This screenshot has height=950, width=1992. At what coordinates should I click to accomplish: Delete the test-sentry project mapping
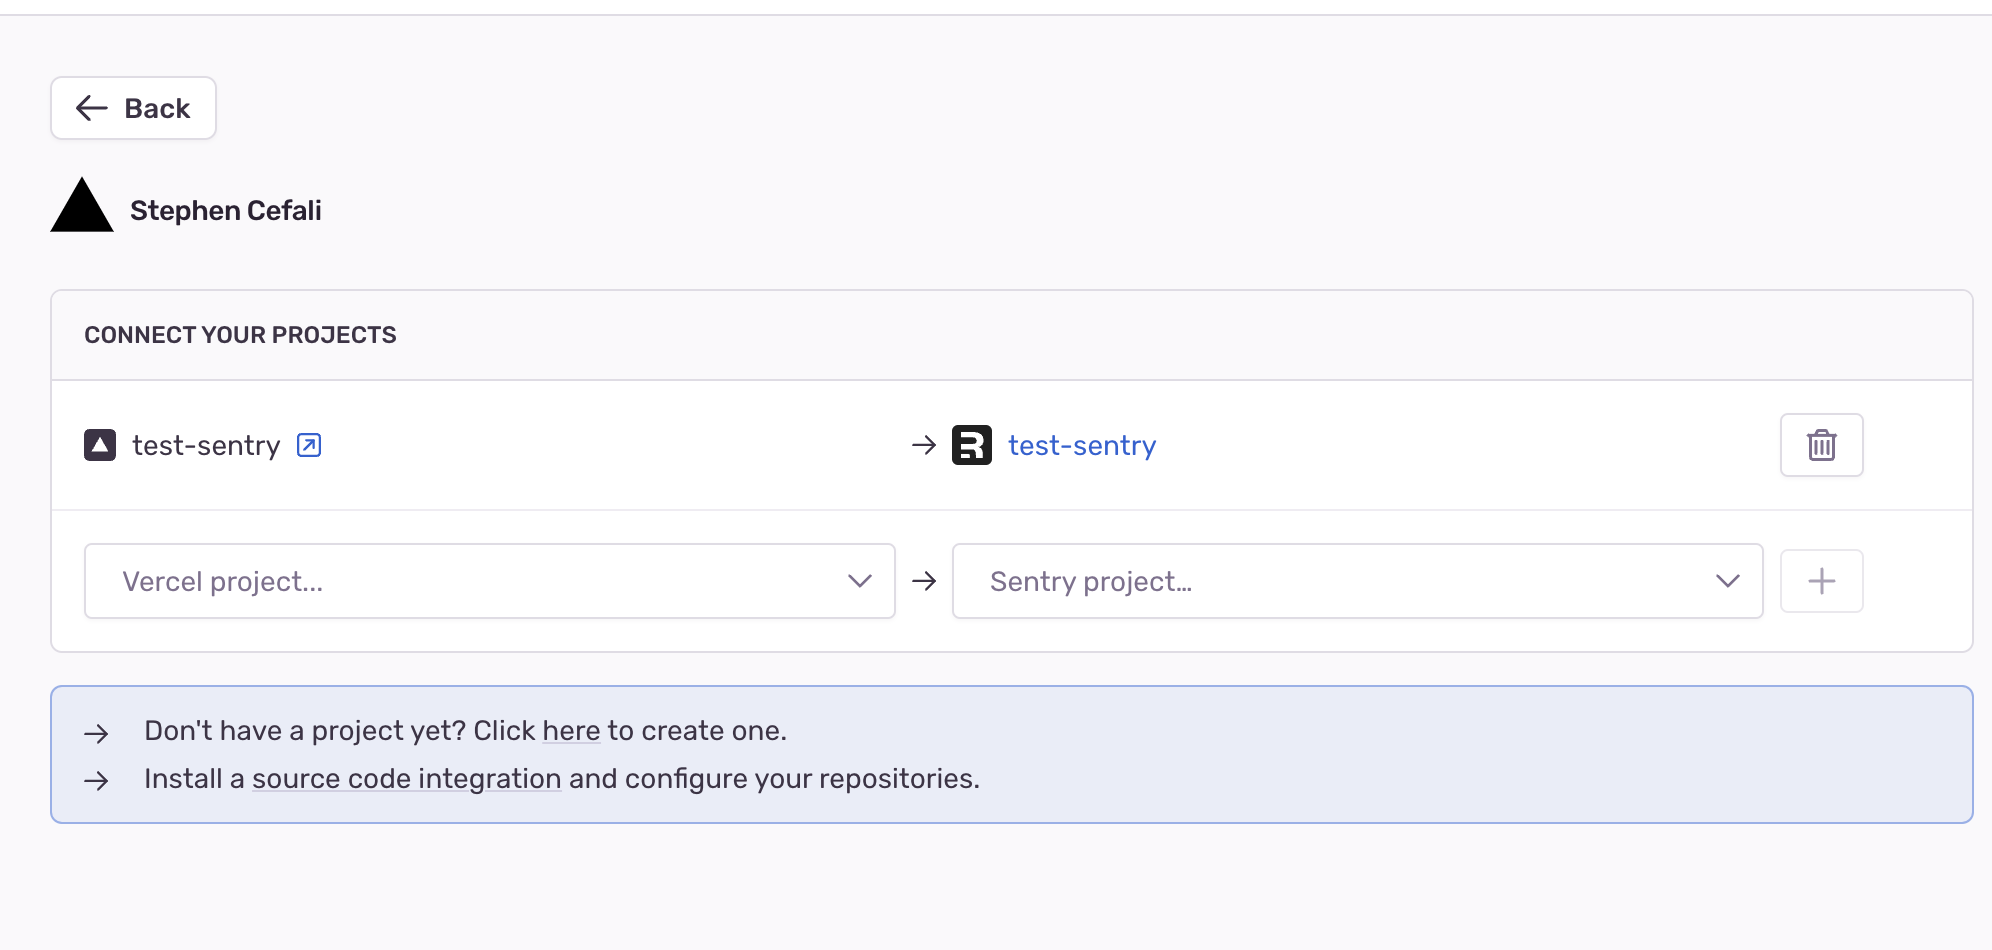point(1821,445)
